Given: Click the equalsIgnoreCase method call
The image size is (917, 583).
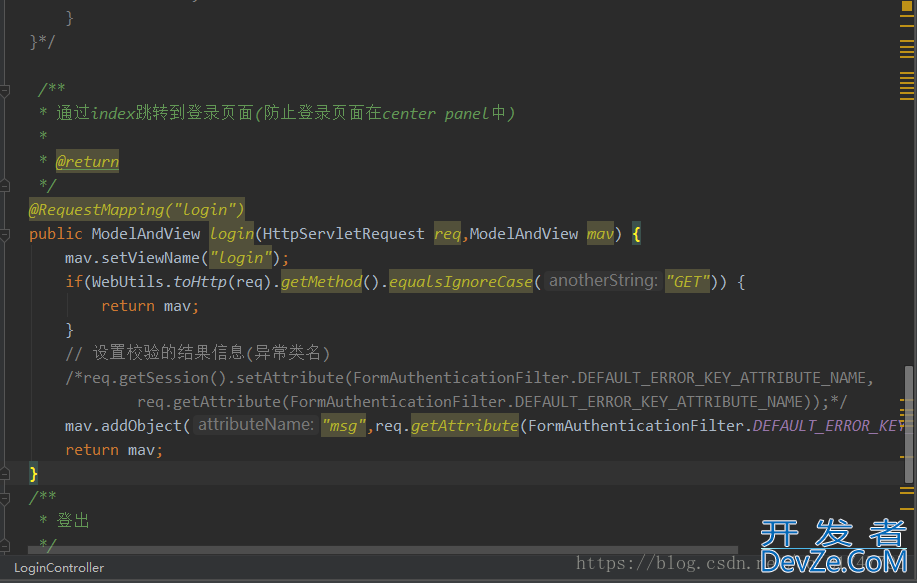Looking at the screenshot, I should [461, 282].
